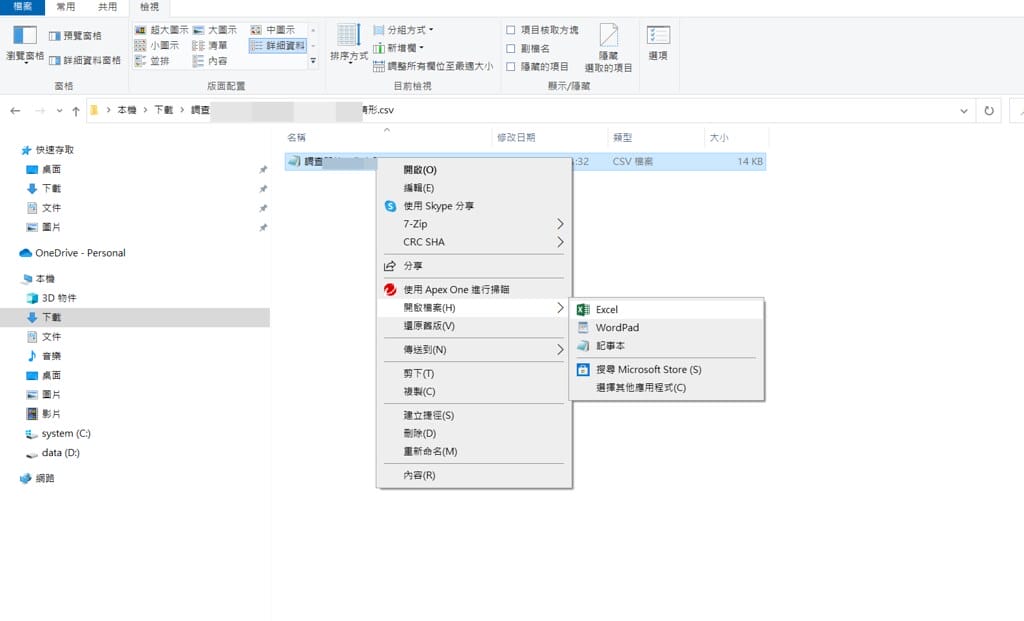The height and width of the screenshot is (621, 1024).
Task: Toggle the 預覽窗格 preview pane
Action: 75,36
